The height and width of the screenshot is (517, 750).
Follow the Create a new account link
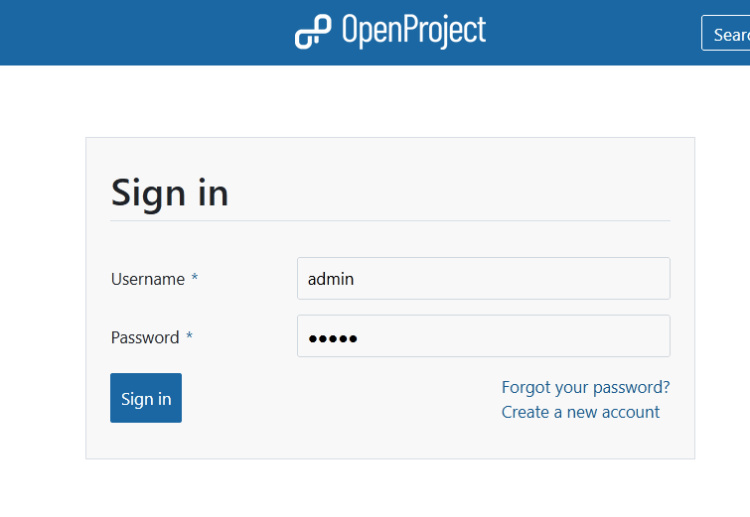[x=580, y=412]
